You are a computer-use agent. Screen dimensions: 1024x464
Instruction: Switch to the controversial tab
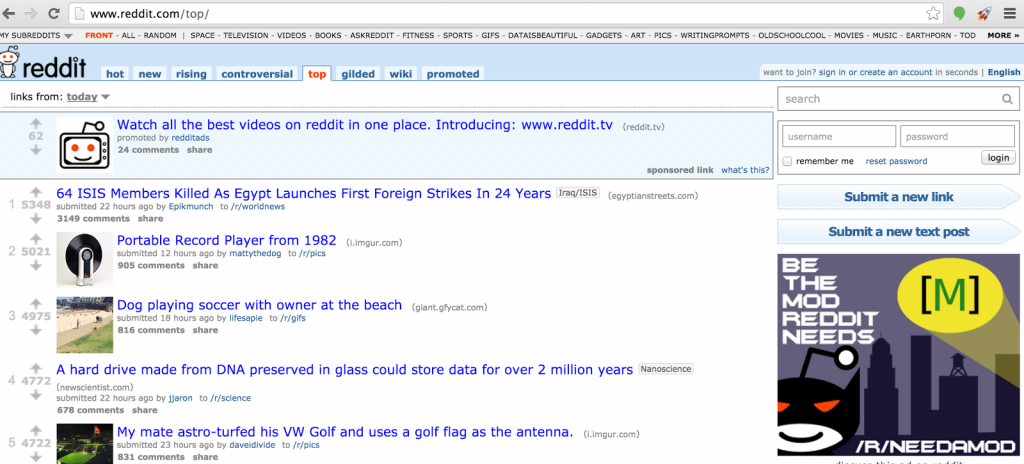(257, 74)
